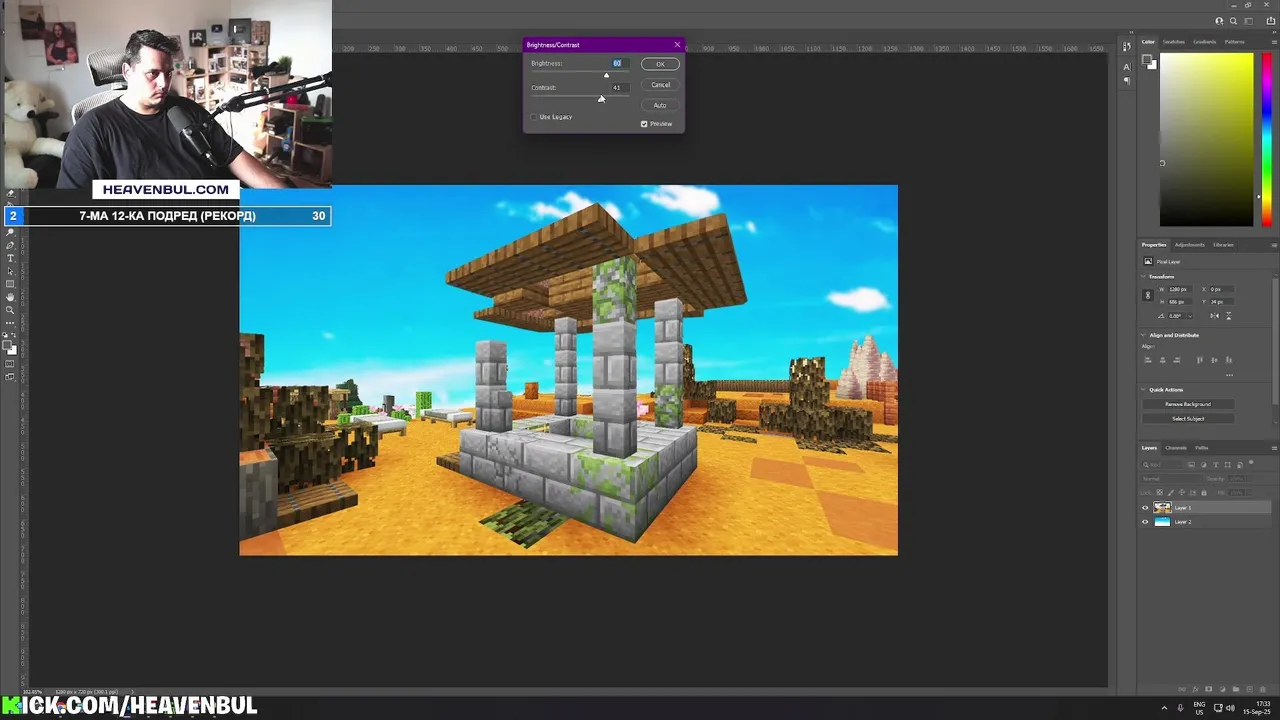The height and width of the screenshot is (720, 1280).
Task: Select the Path Selection arrow tool
Action: pyautogui.click(x=10, y=271)
